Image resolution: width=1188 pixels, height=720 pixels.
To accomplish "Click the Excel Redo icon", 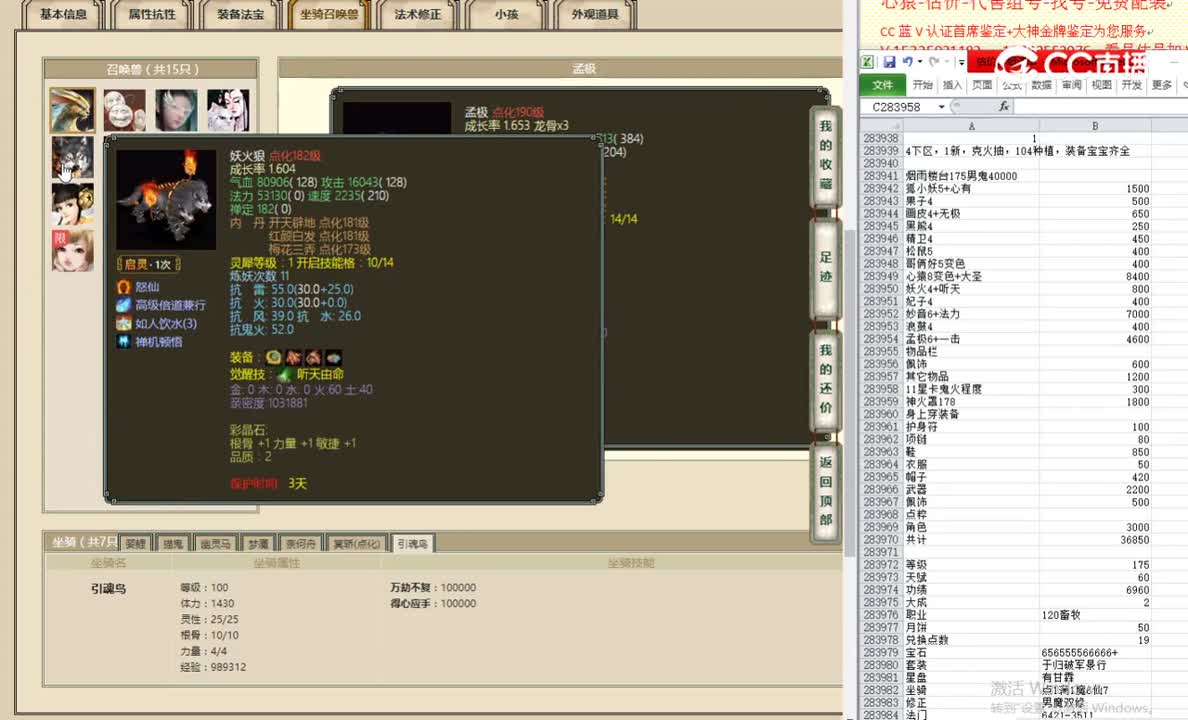I will tap(935, 62).
